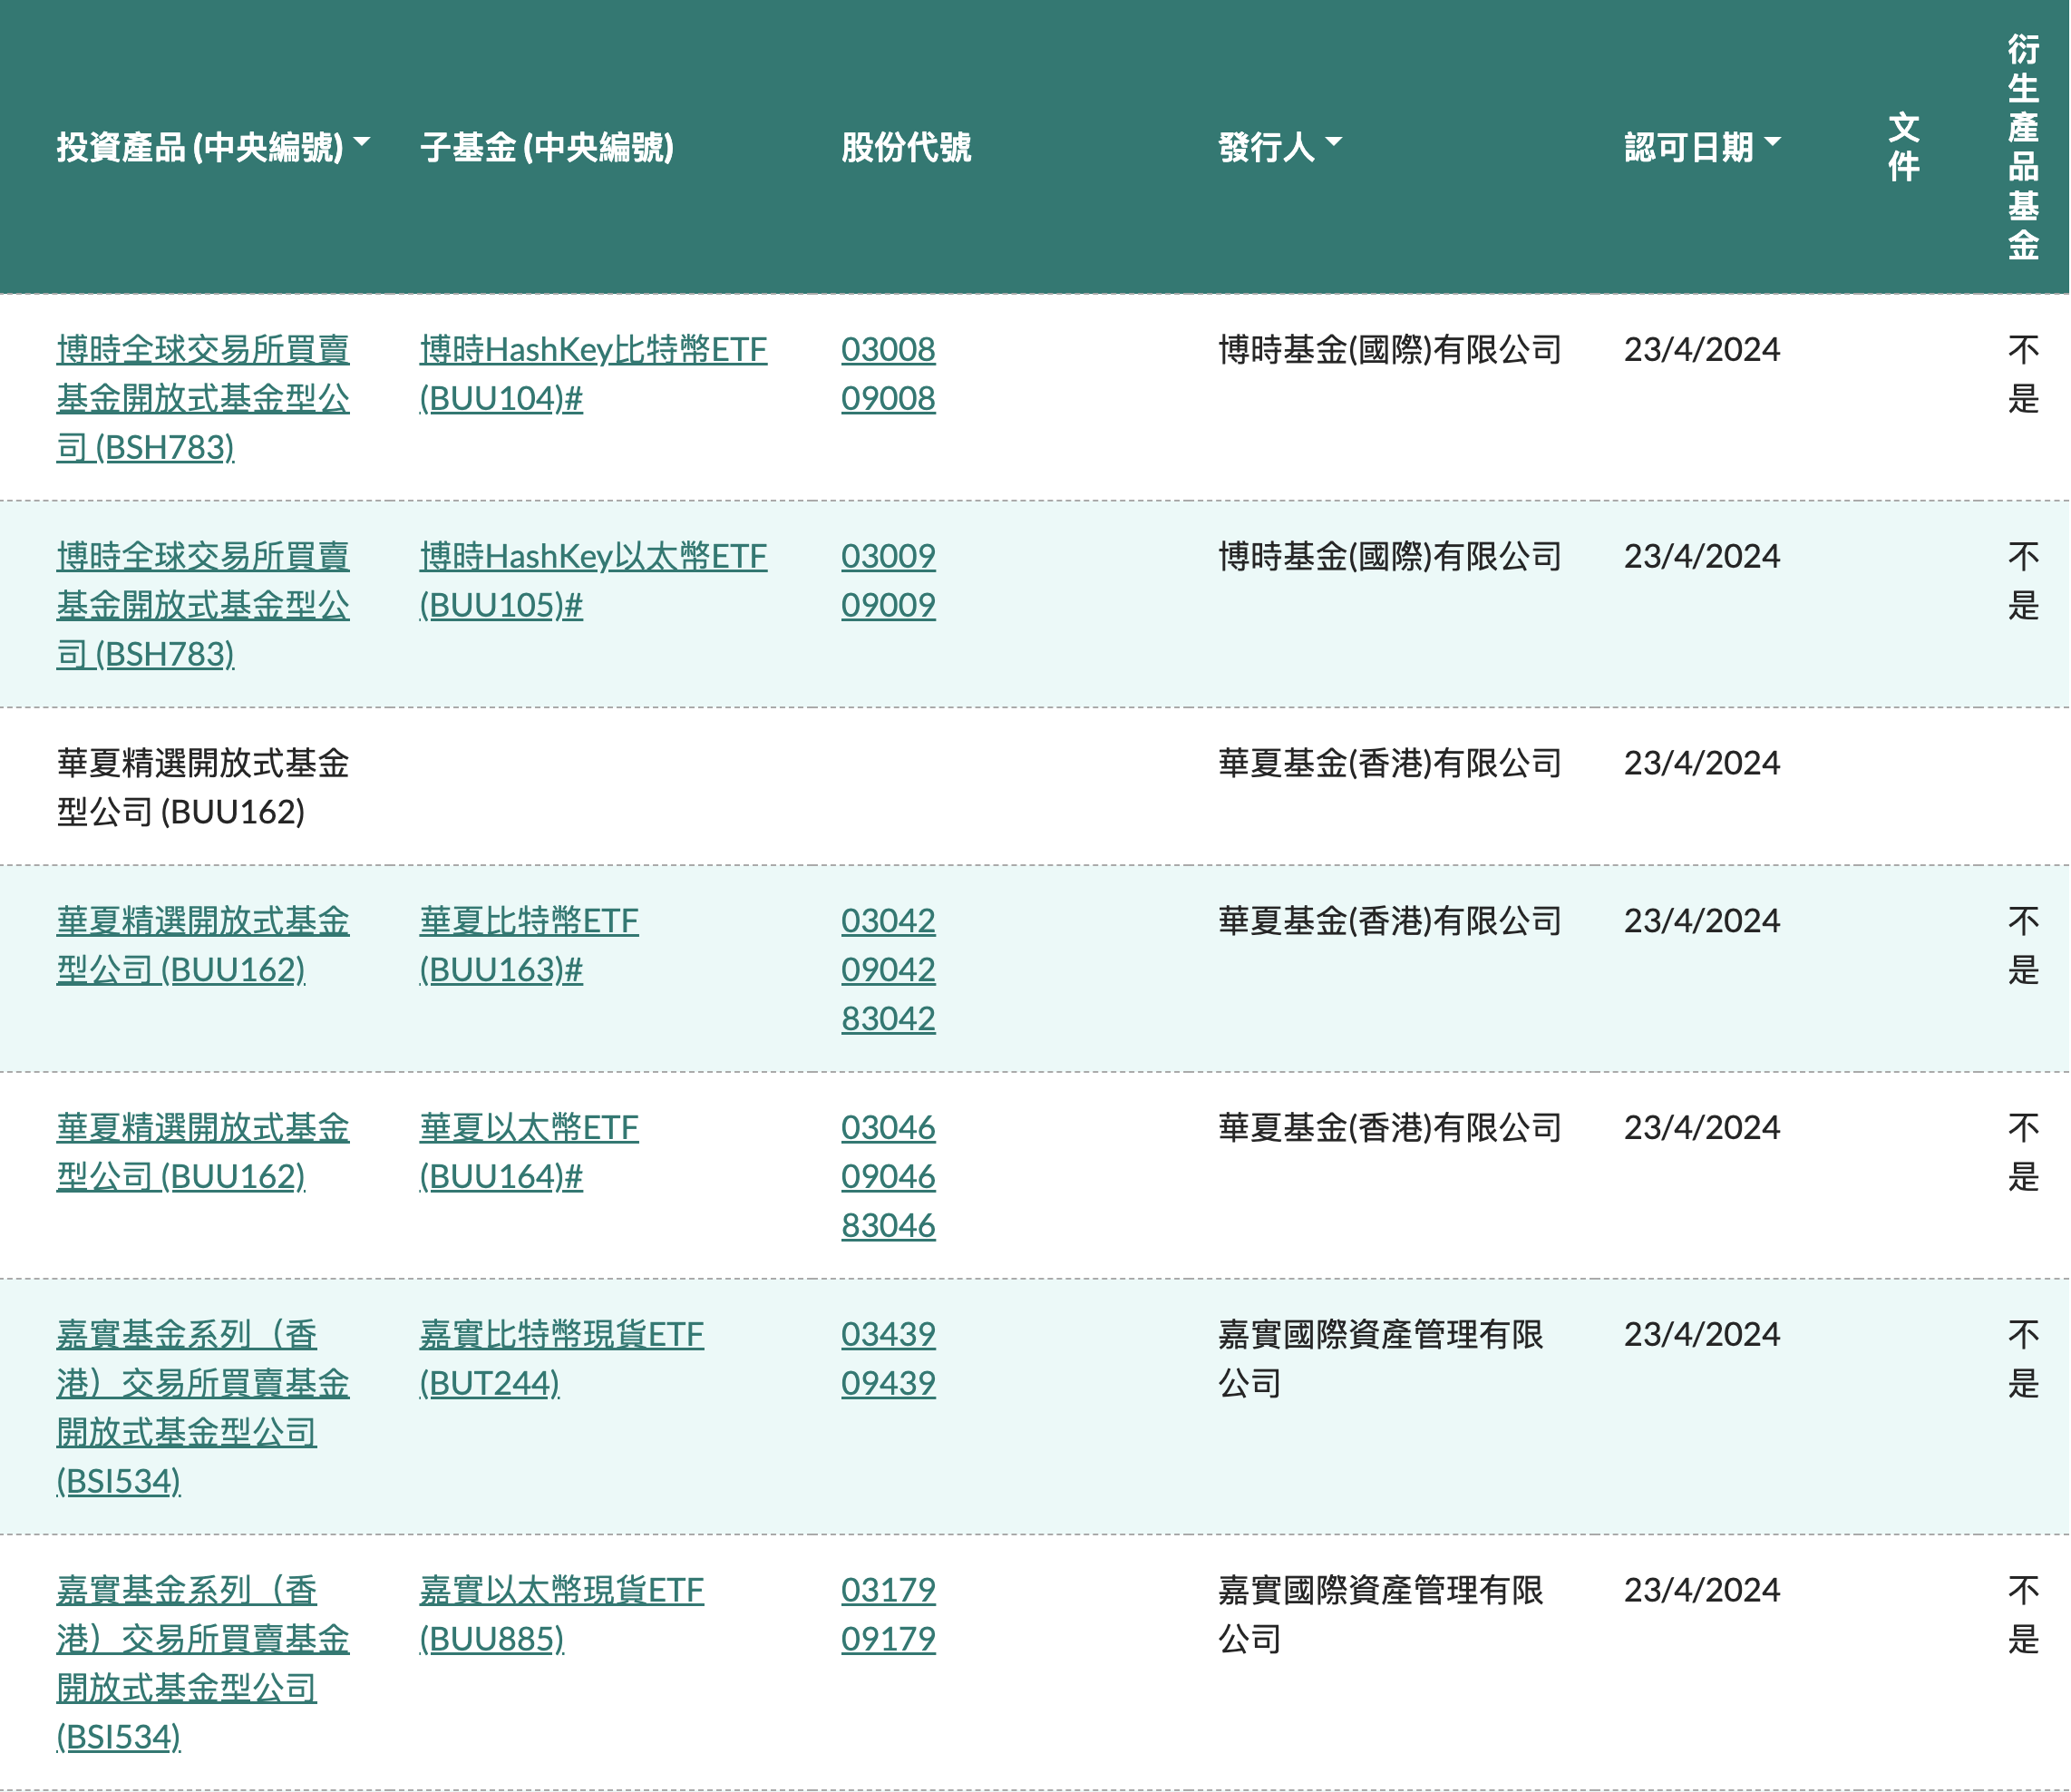Select date 23/4/2024 in 03179 row

pyautogui.click(x=1702, y=1591)
